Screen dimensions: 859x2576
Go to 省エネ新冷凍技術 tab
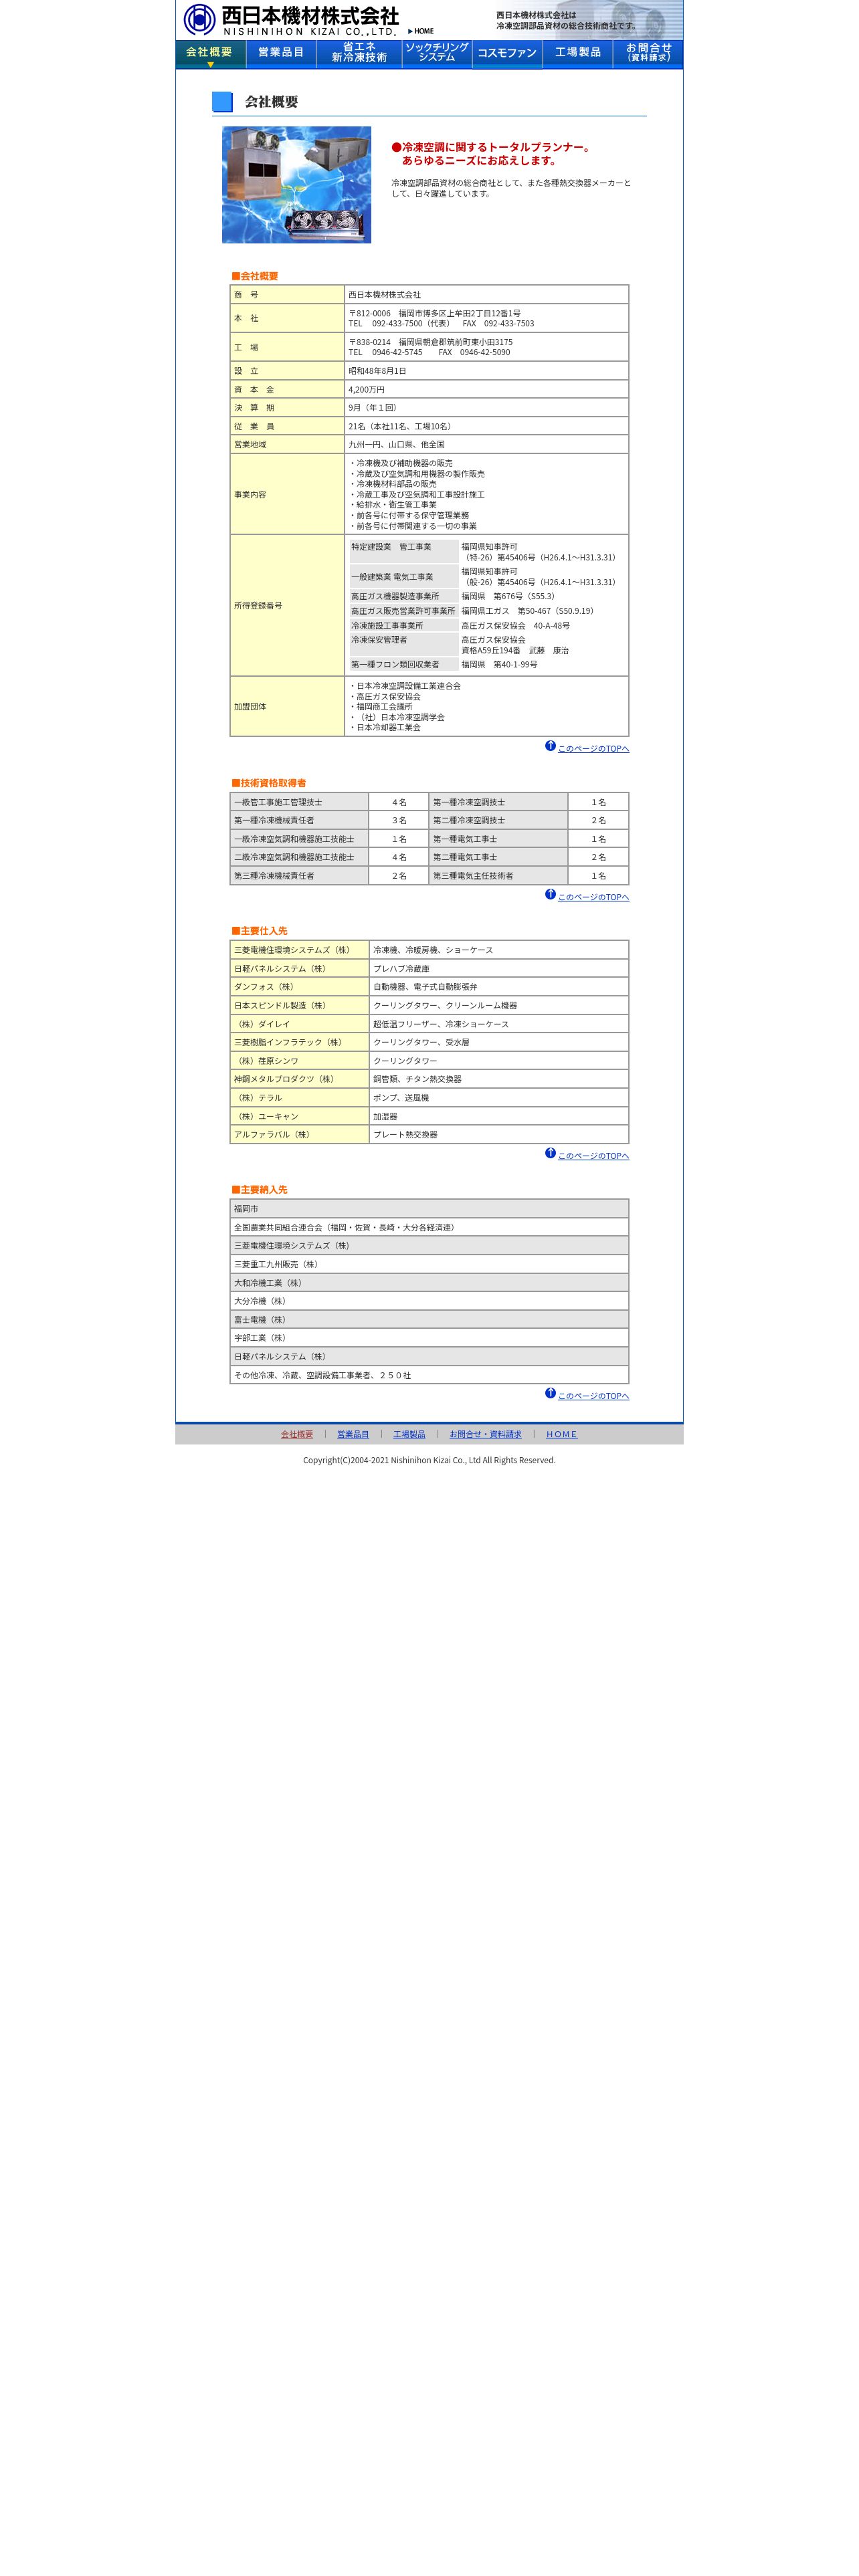(359, 54)
